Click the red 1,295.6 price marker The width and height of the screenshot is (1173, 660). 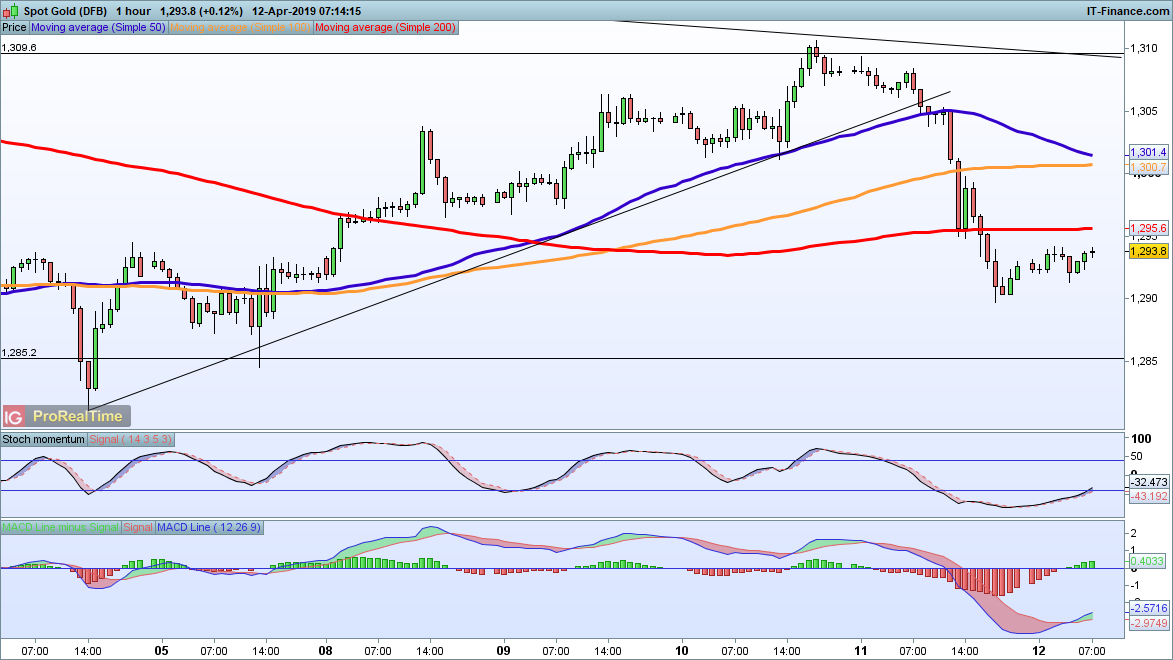click(1146, 228)
